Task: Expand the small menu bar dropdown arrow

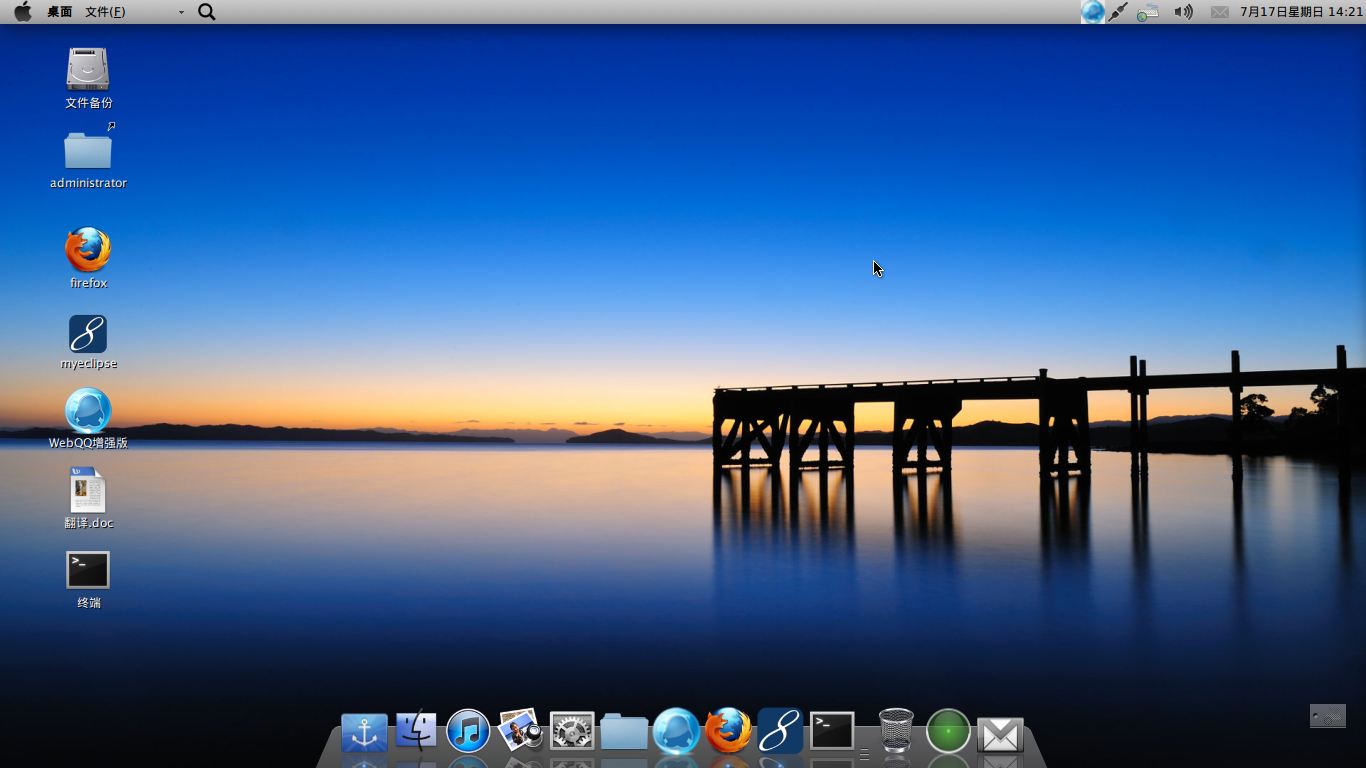Action: coord(181,12)
